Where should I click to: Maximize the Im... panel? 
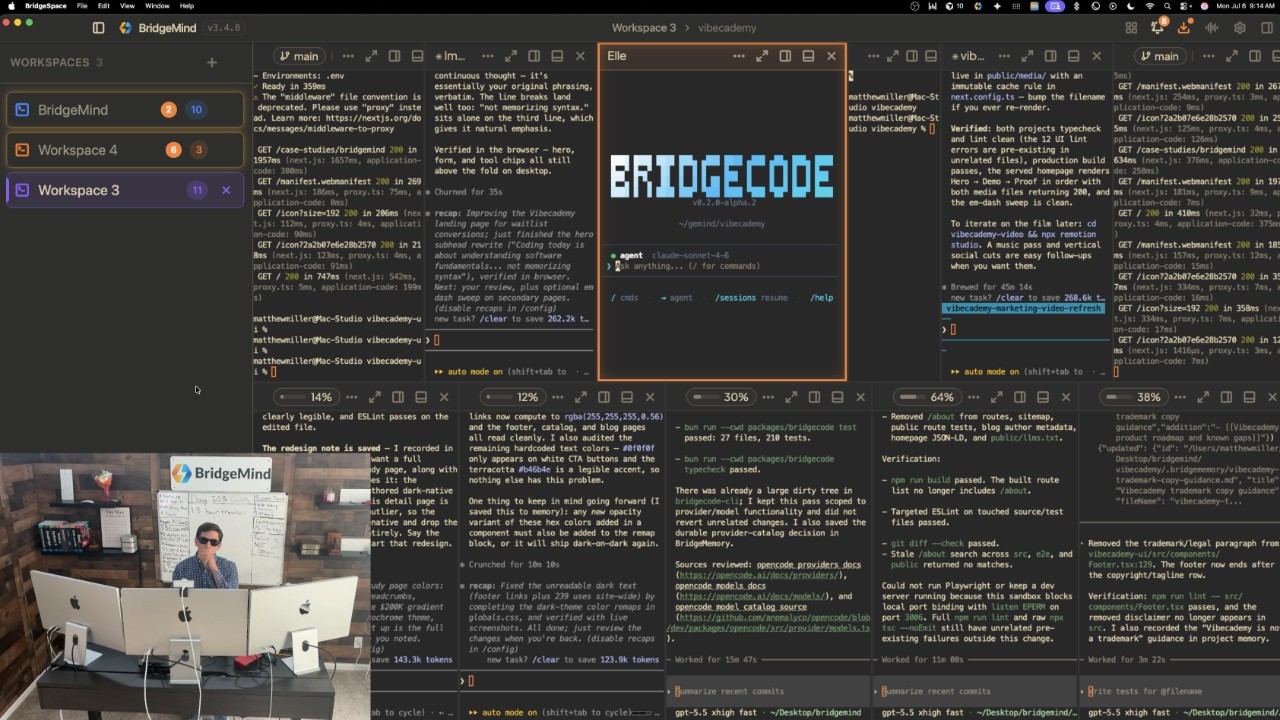511,56
